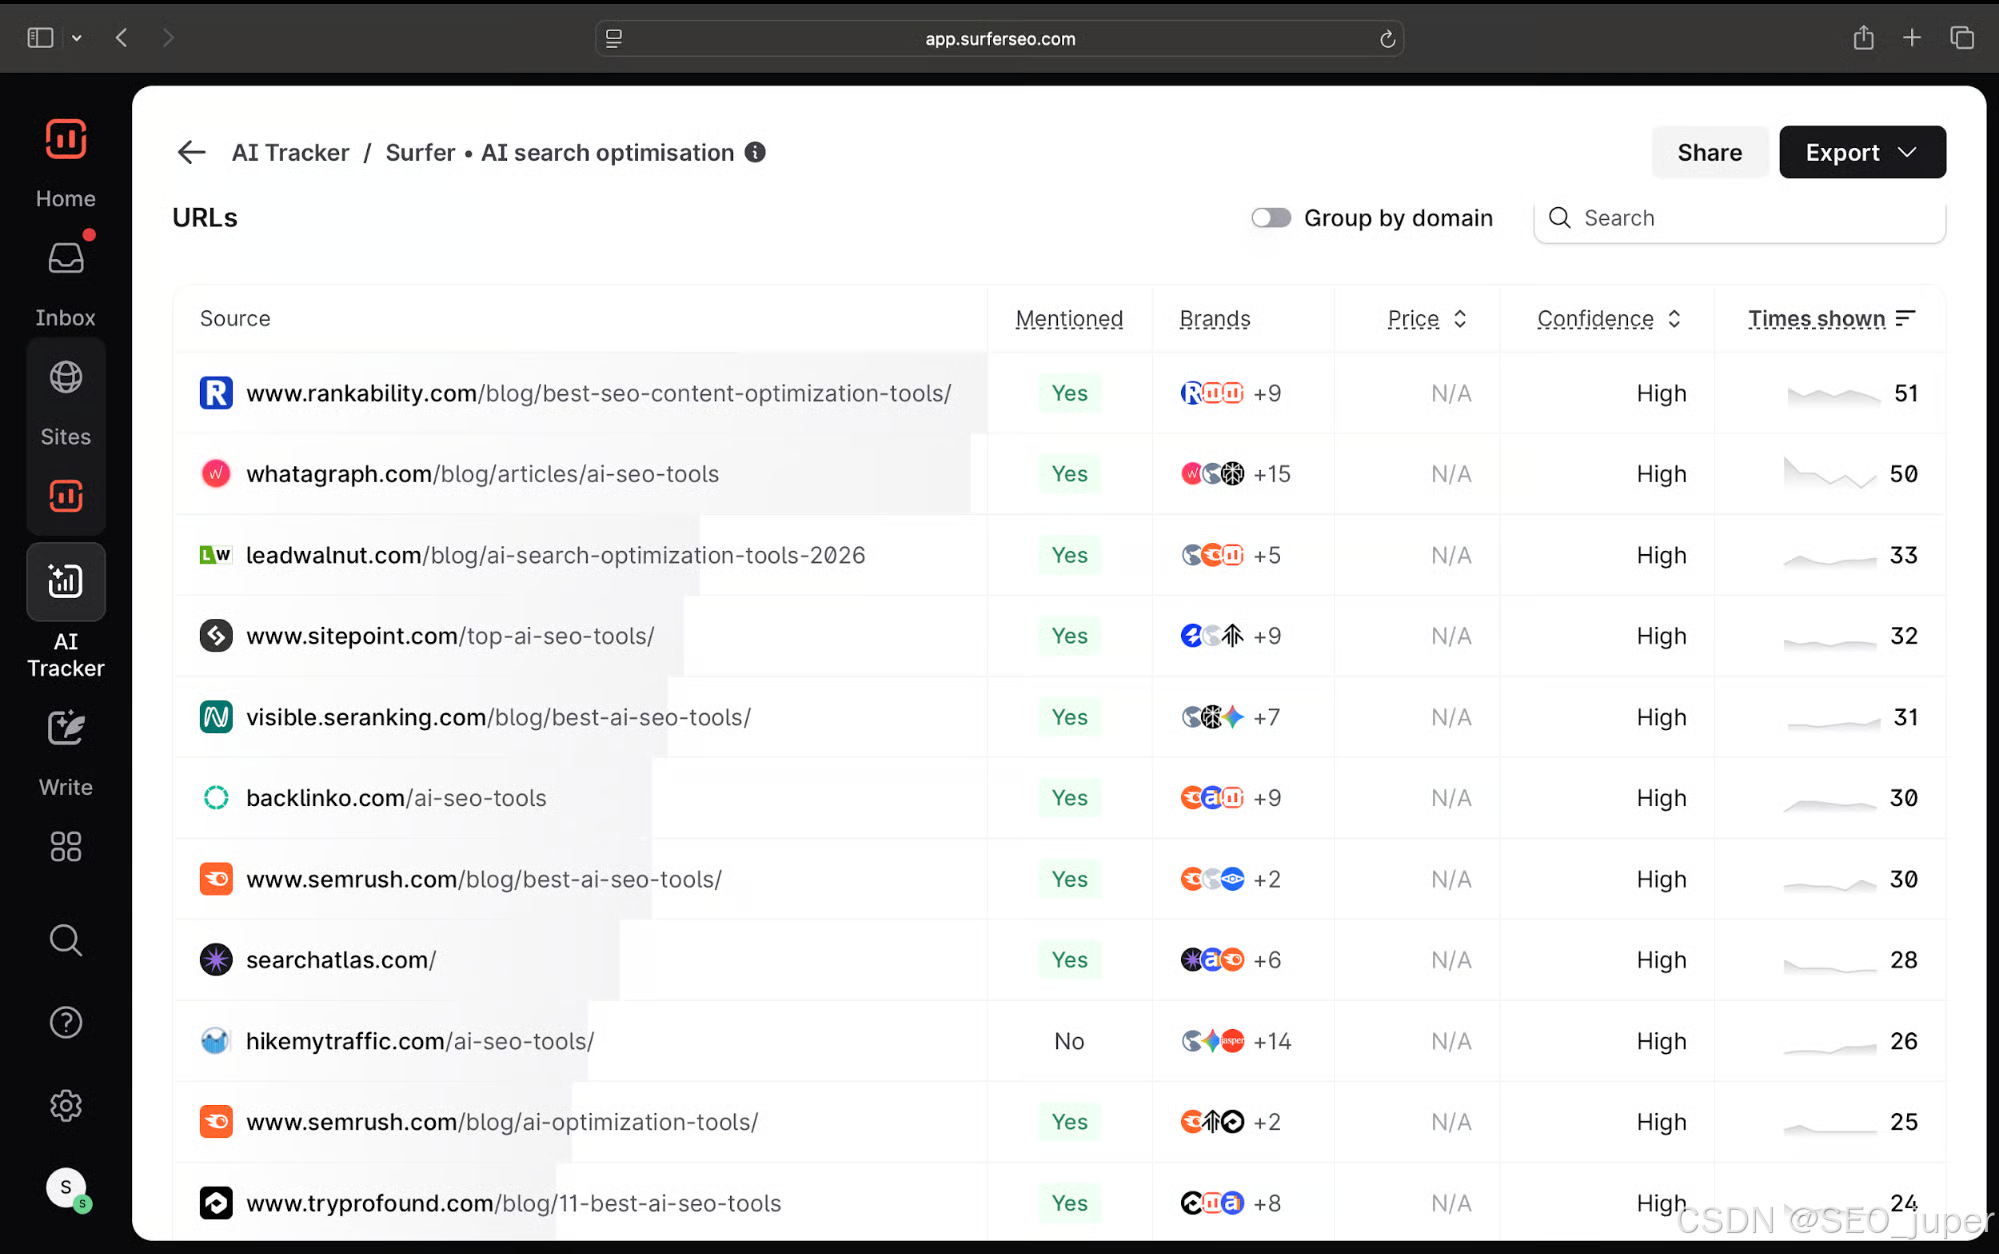Open the settings gear icon
The width and height of the screenshot is (1999, 1254).
tap(66, 1105)
